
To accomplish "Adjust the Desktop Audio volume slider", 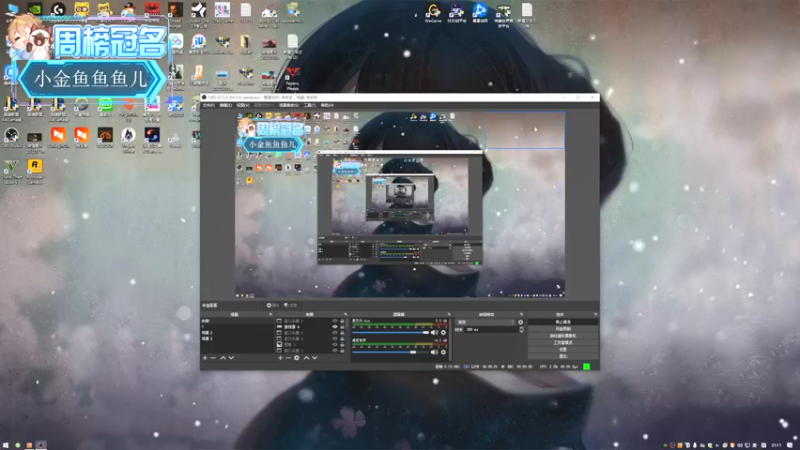I will pos(391,352).
